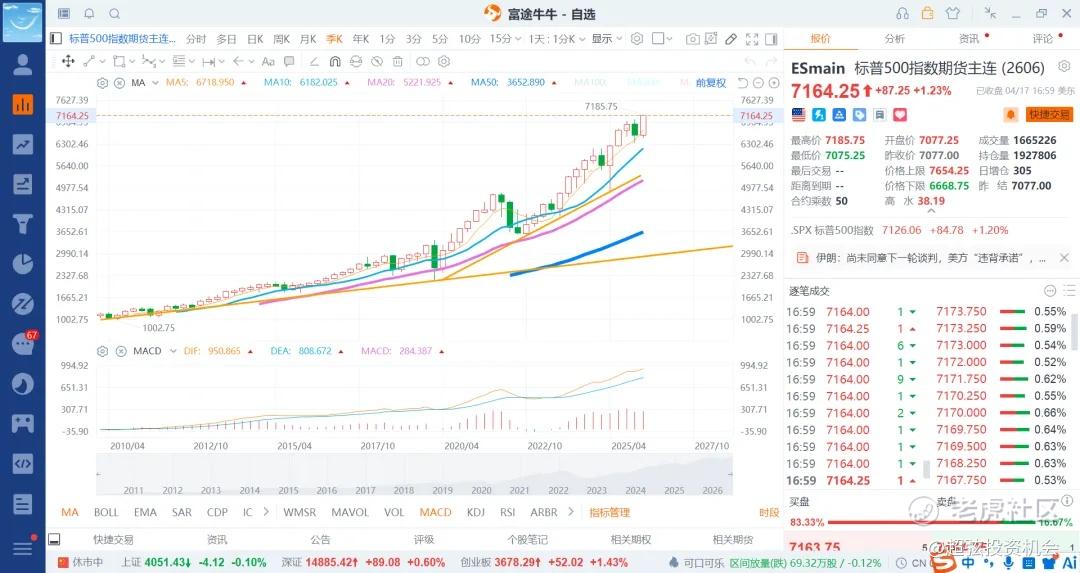
Task: Select the 季K quarterly chart period
Action: tap(335, 39)
